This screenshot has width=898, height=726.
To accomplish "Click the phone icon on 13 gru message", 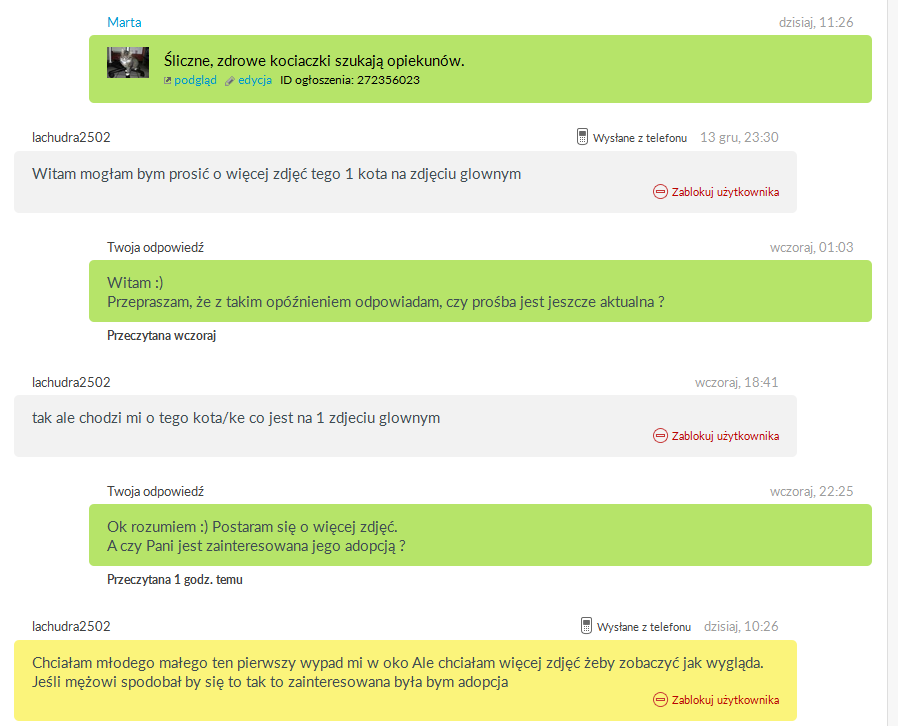I will pyautogui.click(x=582, y=137).
